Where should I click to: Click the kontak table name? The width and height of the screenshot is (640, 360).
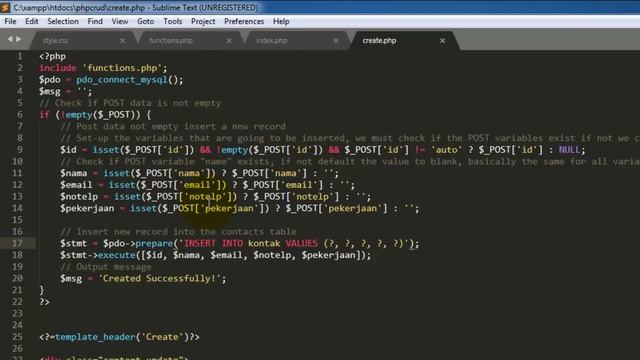(264, 244)
